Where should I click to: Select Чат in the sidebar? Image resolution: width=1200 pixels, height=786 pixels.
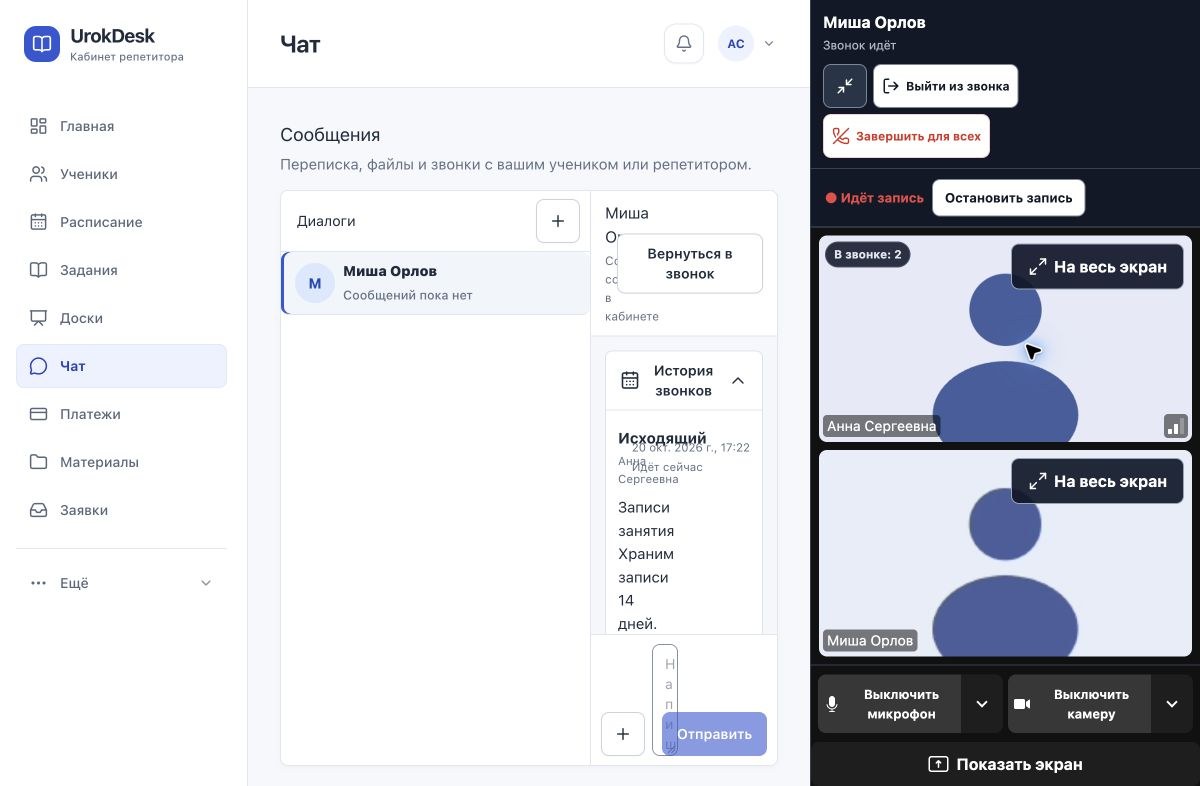point(122,366)
